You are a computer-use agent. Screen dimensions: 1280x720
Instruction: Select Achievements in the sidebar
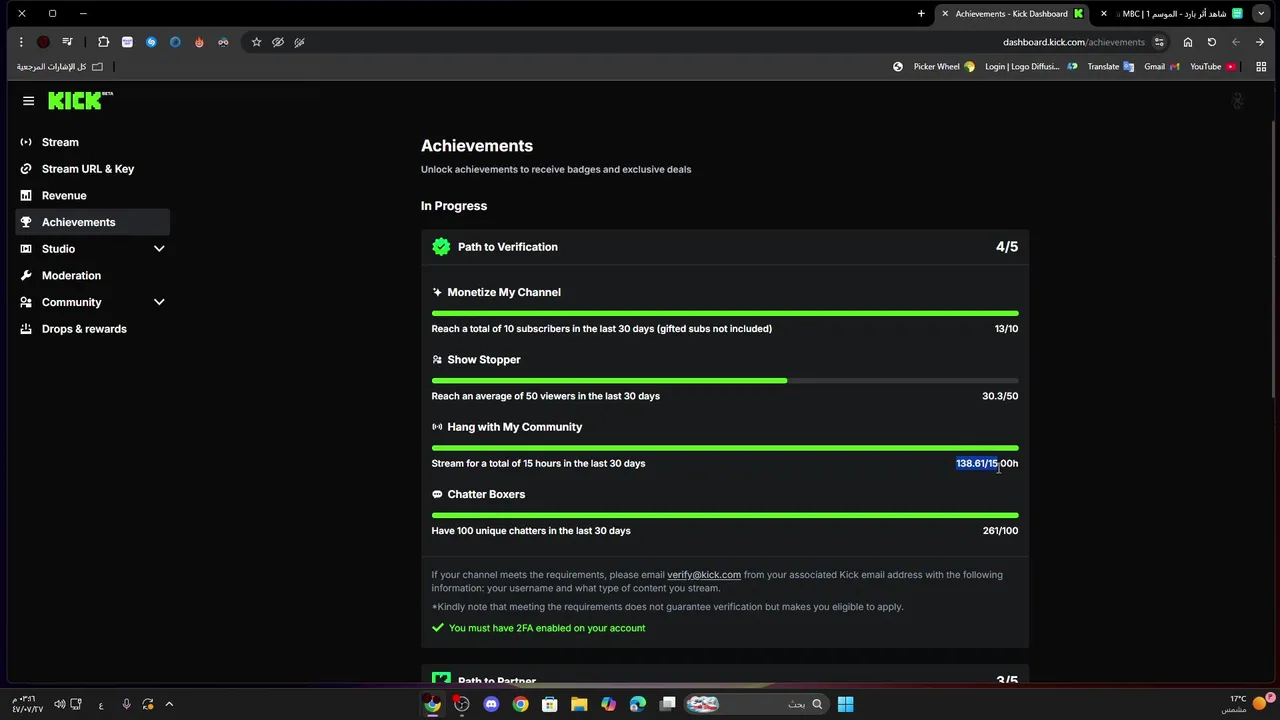point(92,222)
